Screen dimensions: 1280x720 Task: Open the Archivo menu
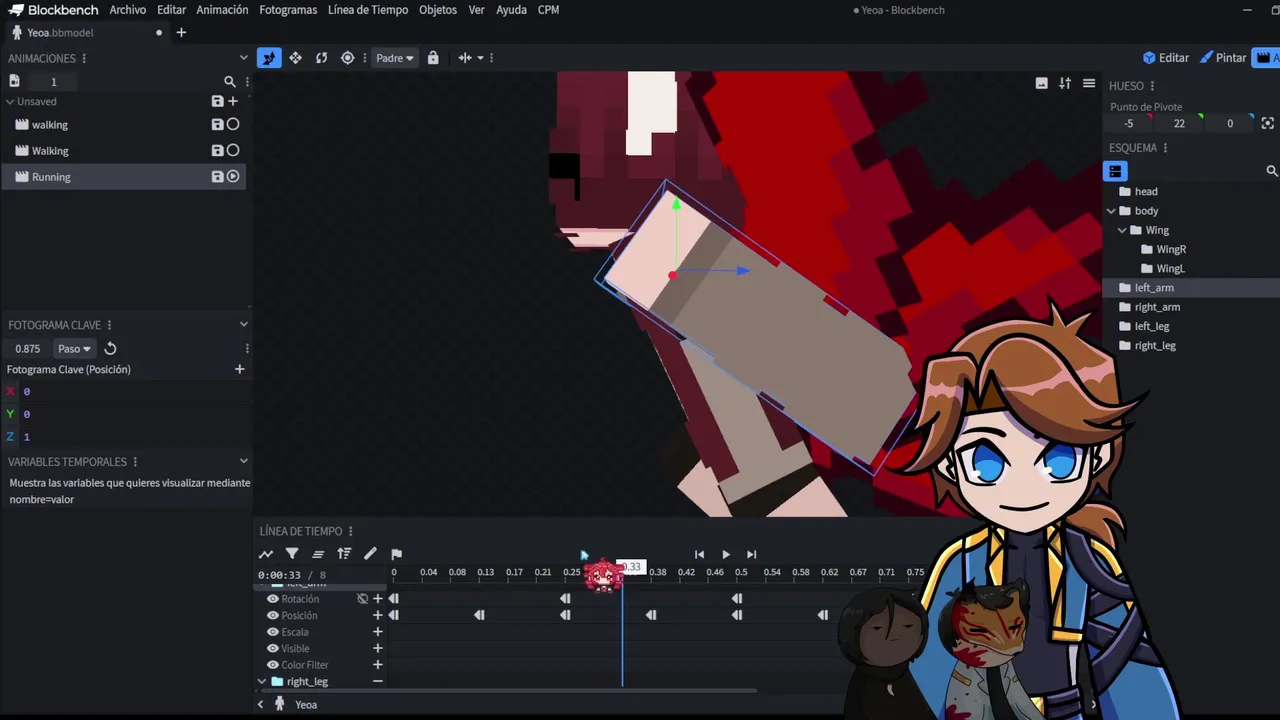tap(128, 10)
